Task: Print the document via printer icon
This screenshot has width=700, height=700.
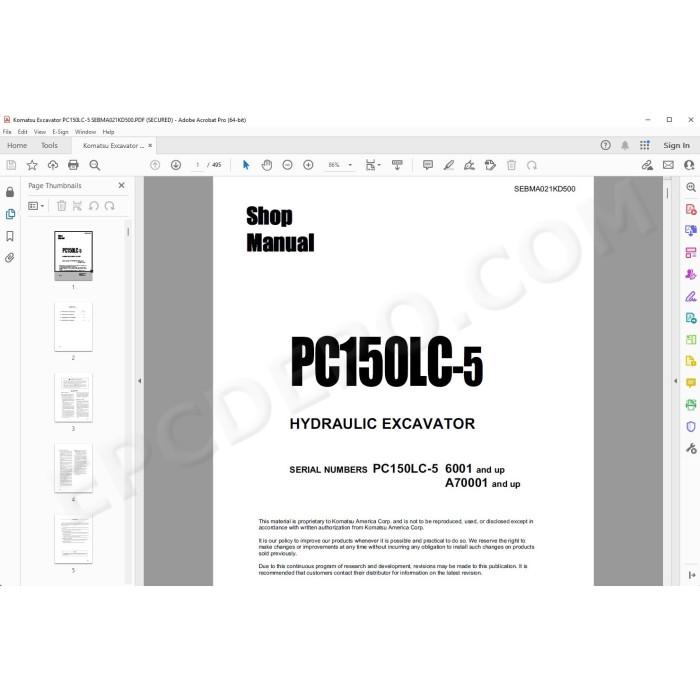Action: tap(73, 165)
